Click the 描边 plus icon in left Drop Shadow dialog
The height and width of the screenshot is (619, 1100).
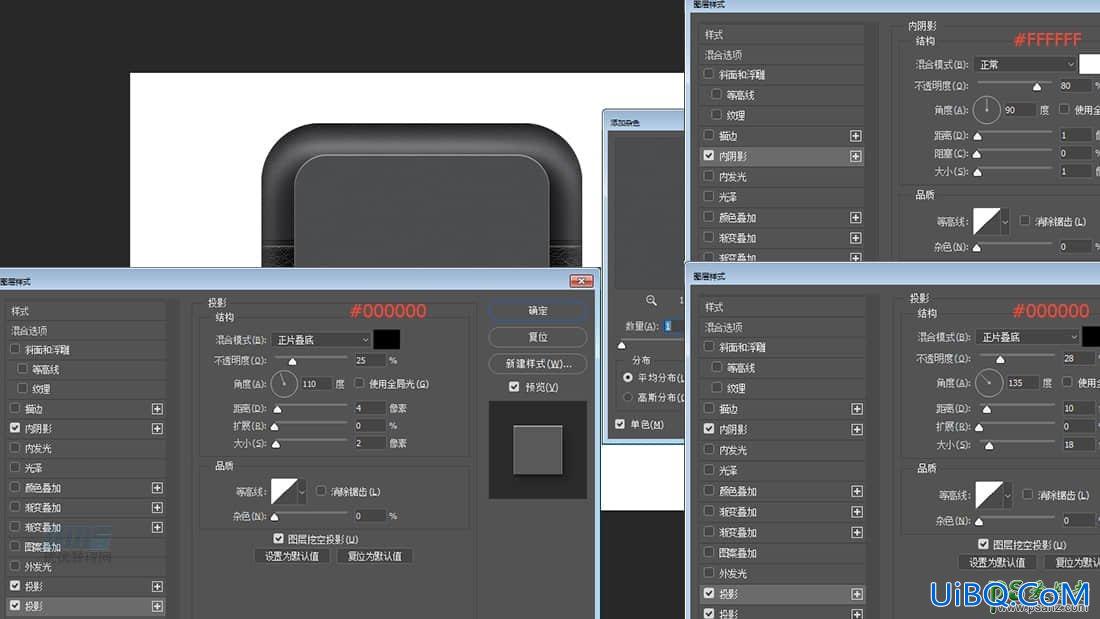pyautogui.click(x=157, y=408)
